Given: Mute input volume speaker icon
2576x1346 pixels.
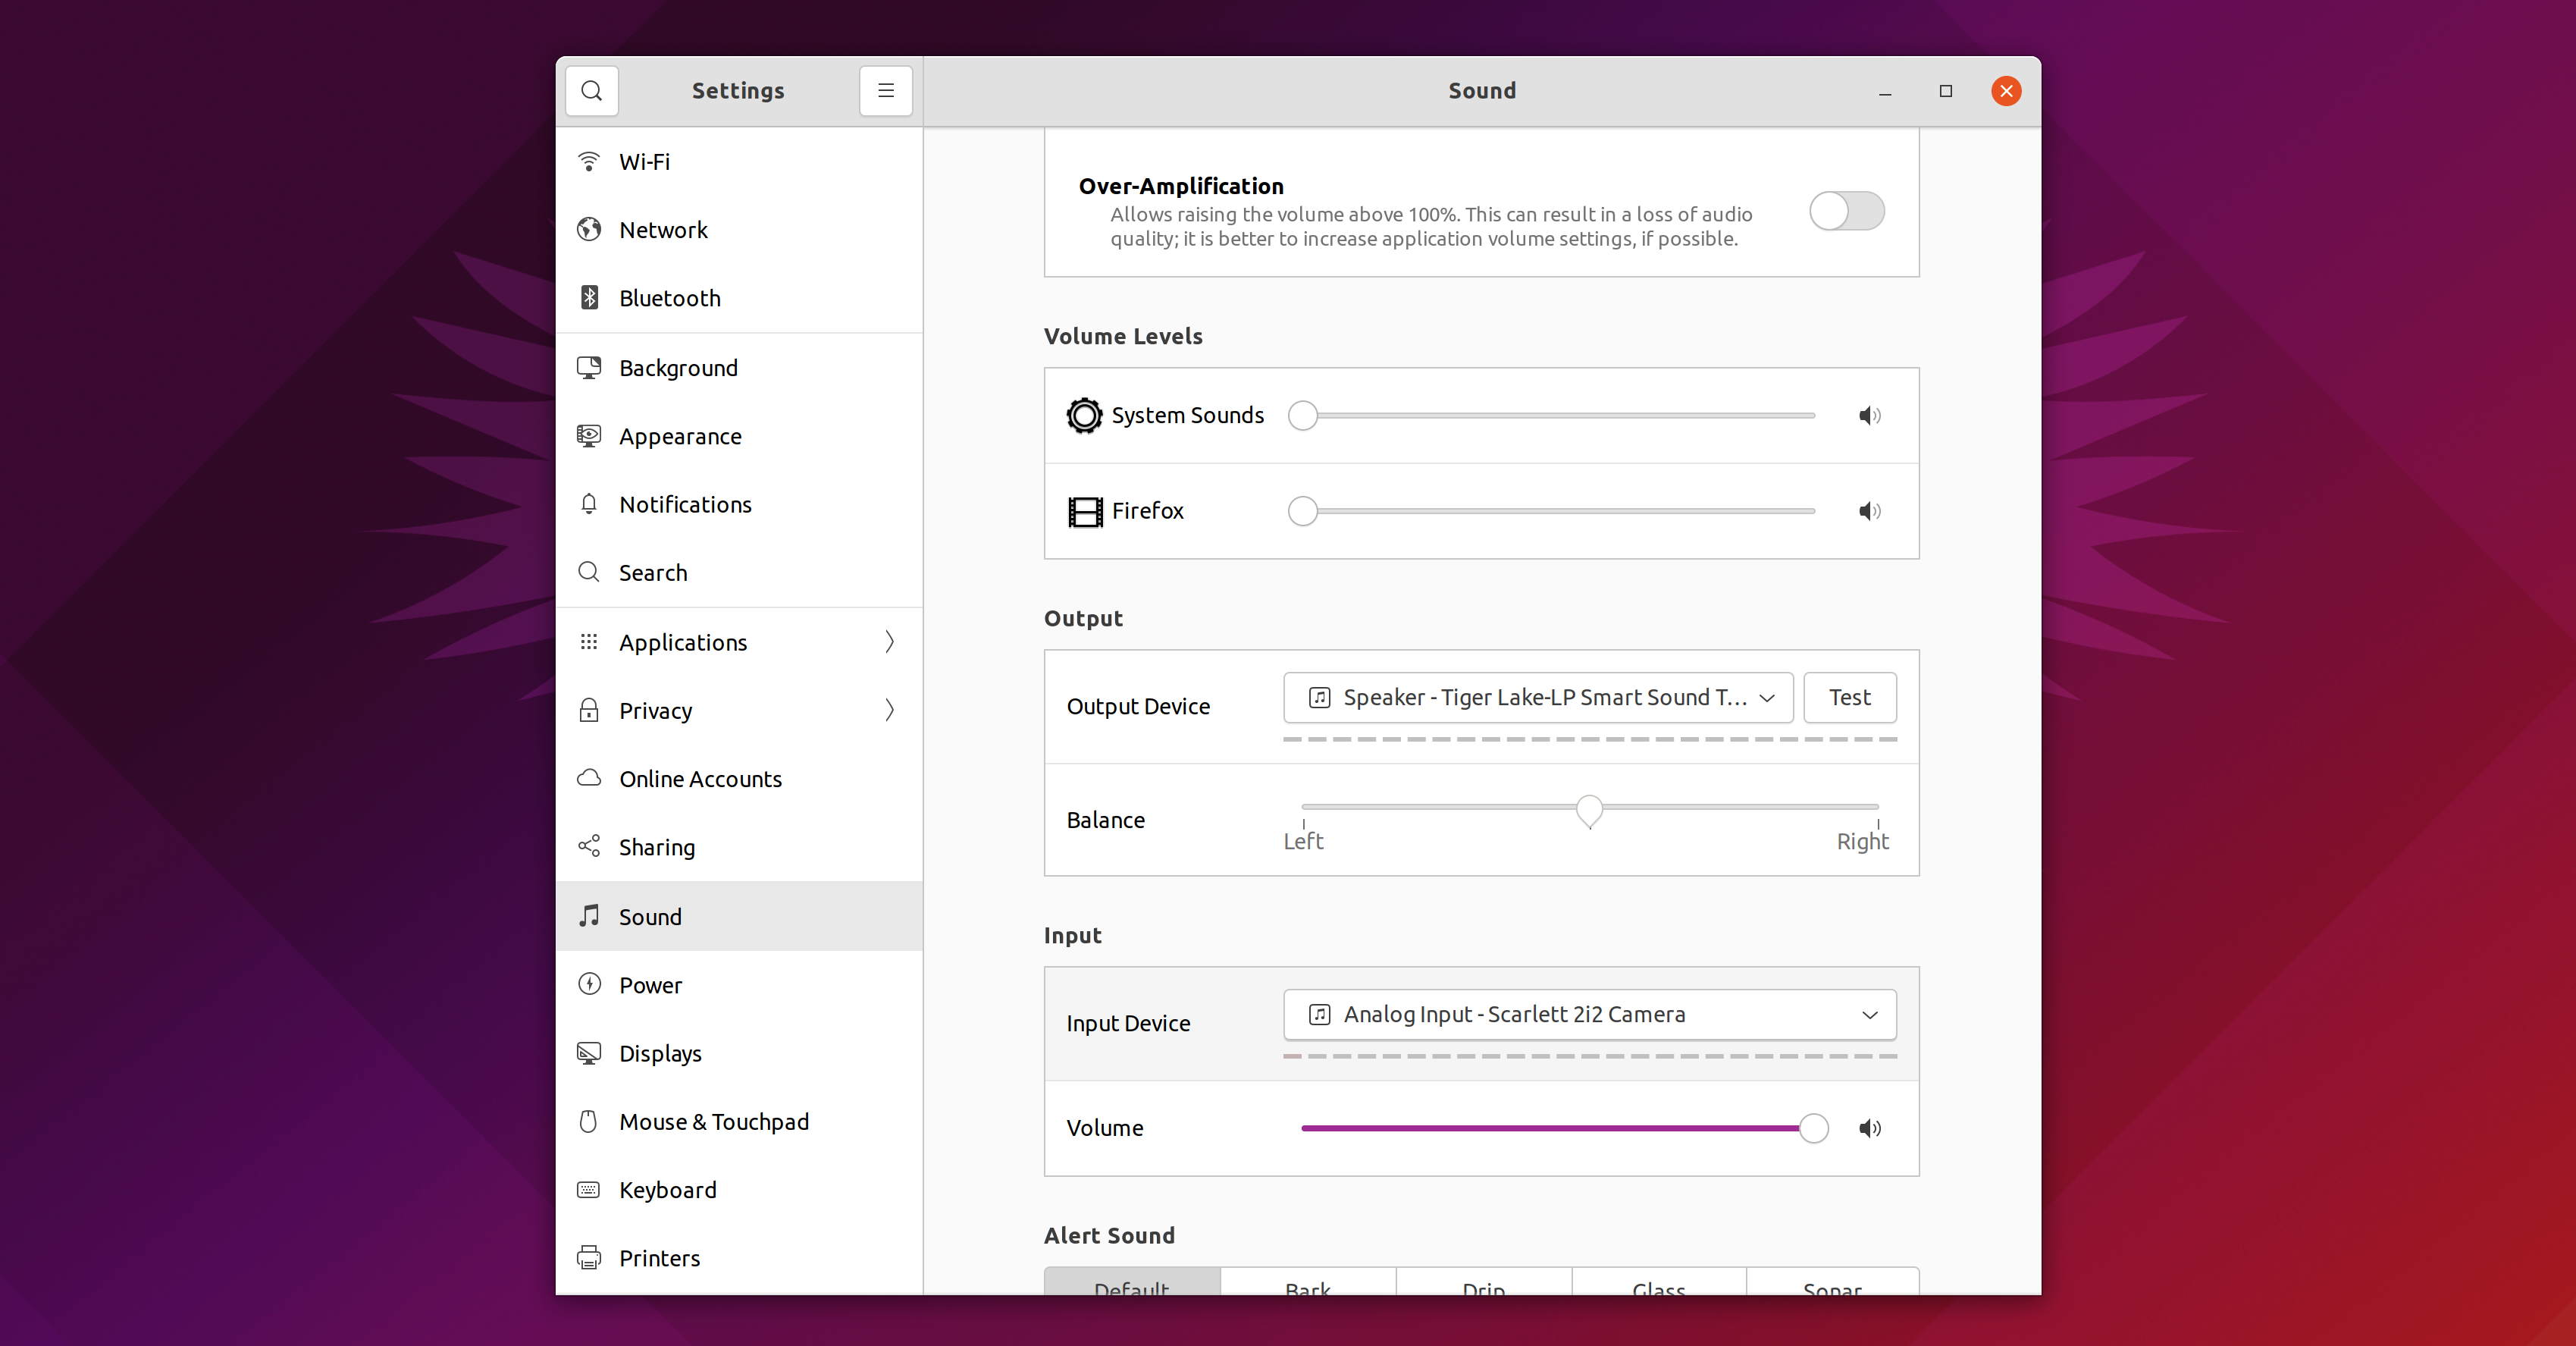Looking at the screenshot, I should click(x=1869, y=1128).
